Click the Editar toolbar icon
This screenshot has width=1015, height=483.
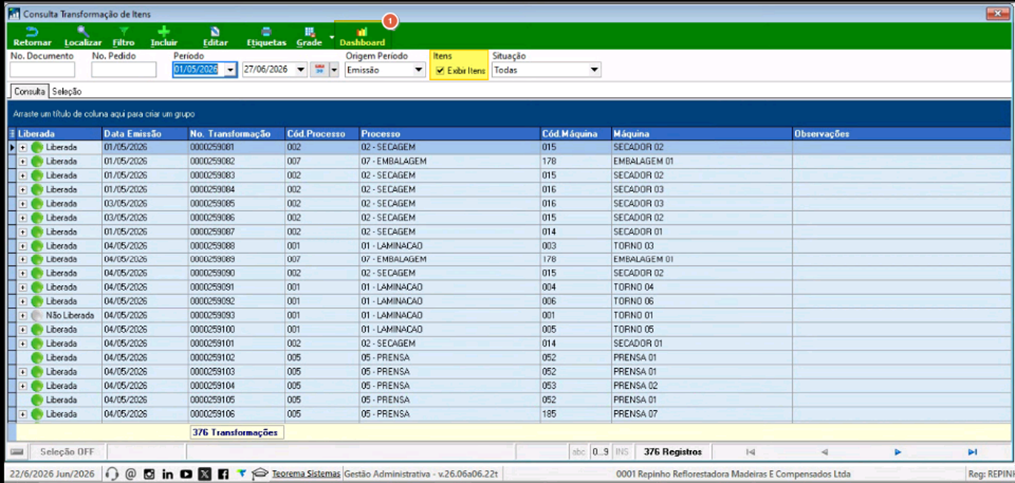click(x=215, y=36)
